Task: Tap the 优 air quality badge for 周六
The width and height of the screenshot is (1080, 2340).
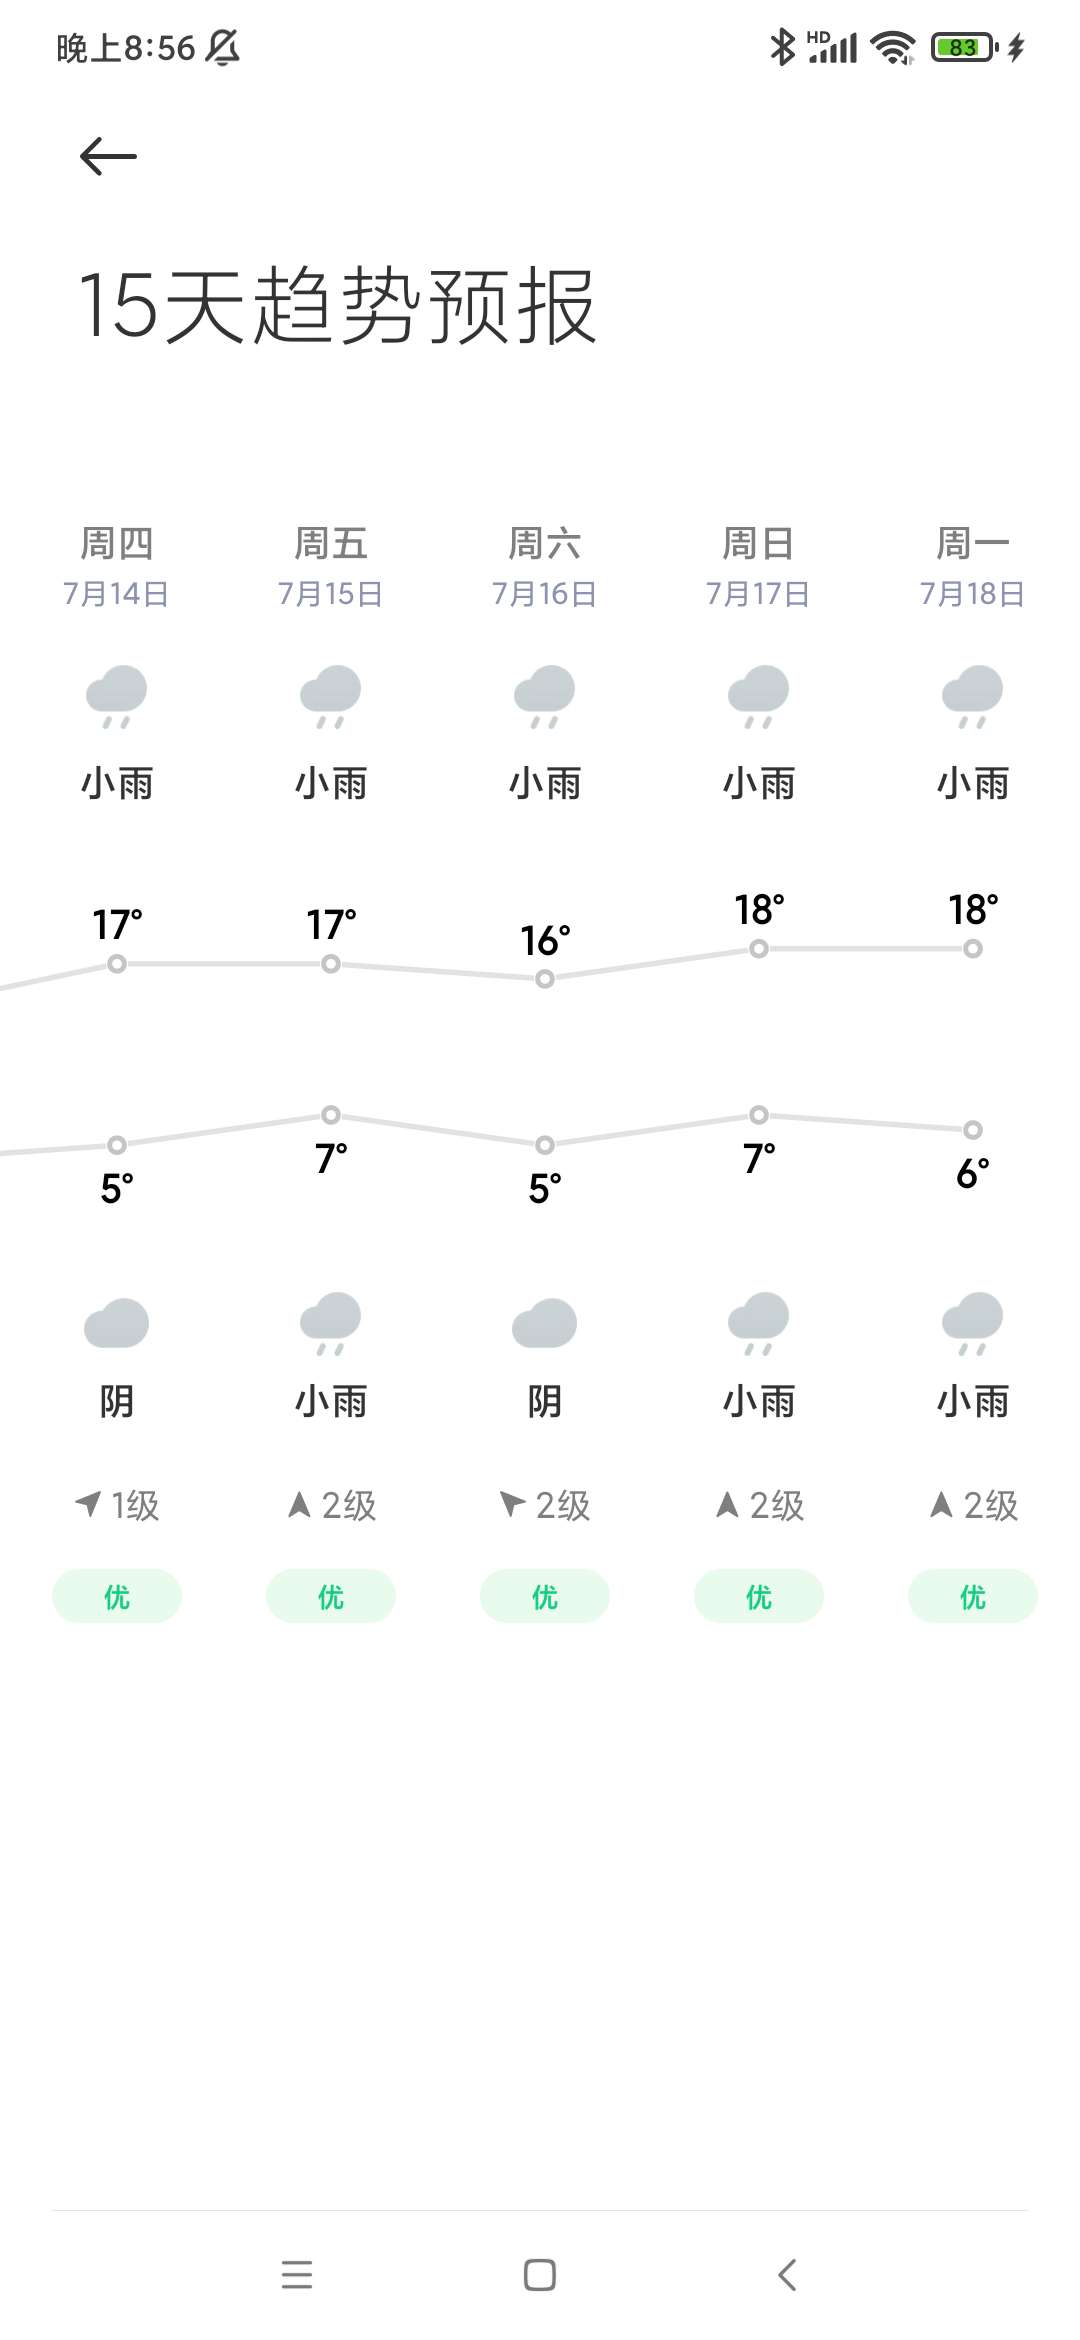Action: click(x=545, y=1596)
